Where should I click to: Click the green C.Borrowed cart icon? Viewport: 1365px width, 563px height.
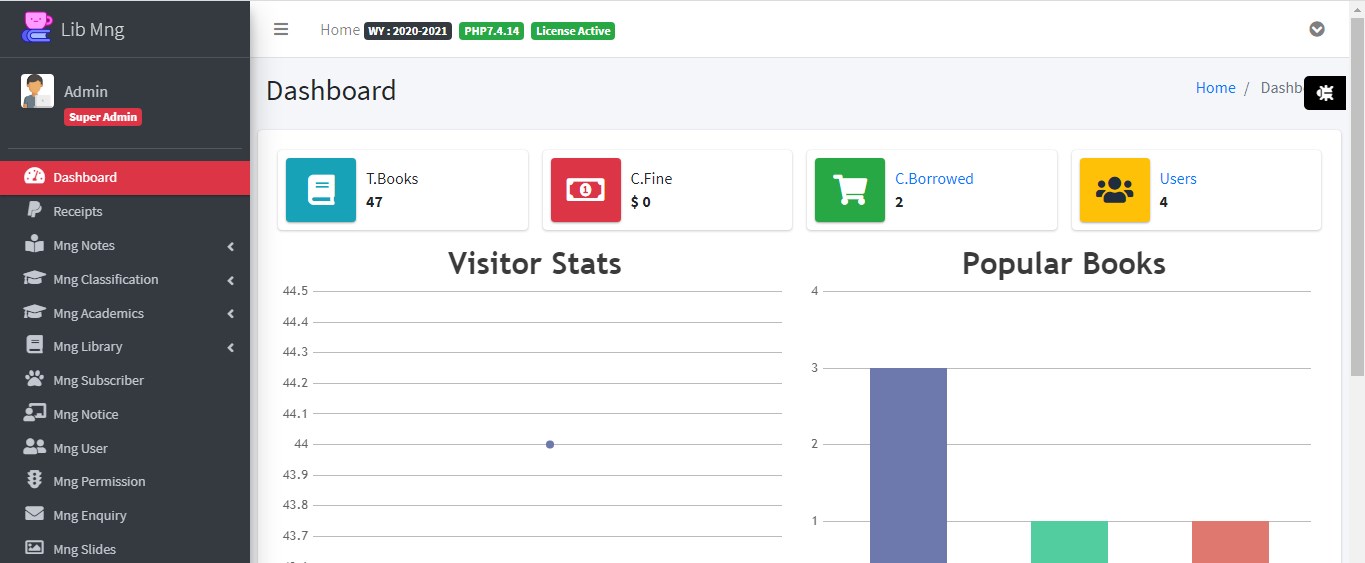(850, 190)
